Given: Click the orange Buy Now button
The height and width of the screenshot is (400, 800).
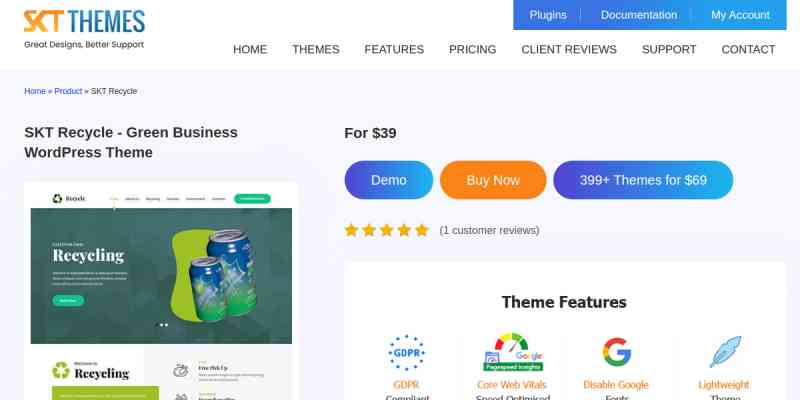Looking at the screenshot, I should tap(493, 180).
